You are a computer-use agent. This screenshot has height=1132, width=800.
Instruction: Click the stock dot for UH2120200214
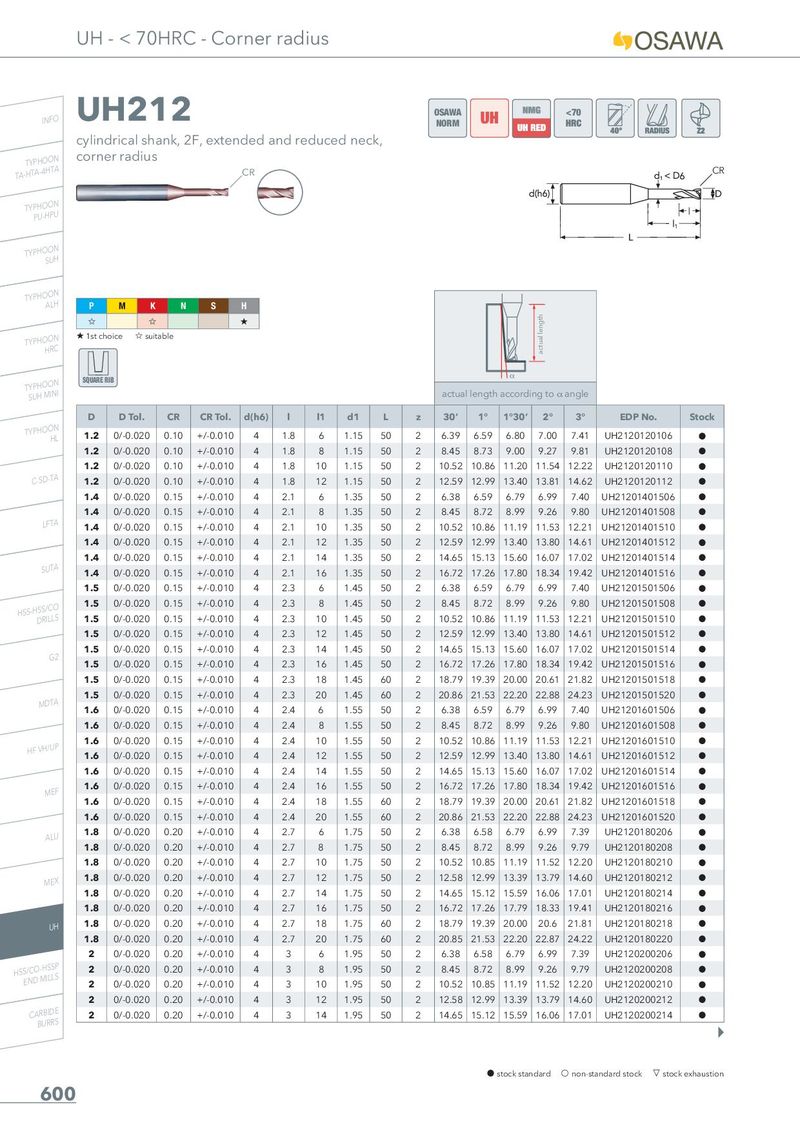click(702, 1015)
